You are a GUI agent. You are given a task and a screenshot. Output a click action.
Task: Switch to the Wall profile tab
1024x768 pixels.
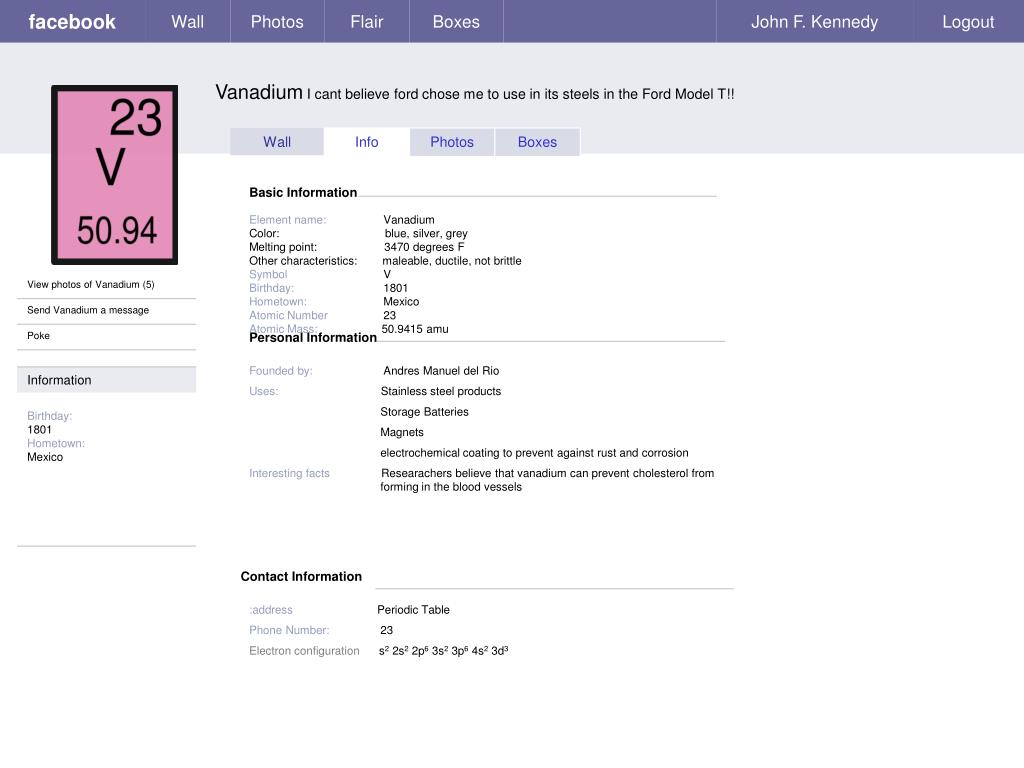coord(277,142)
